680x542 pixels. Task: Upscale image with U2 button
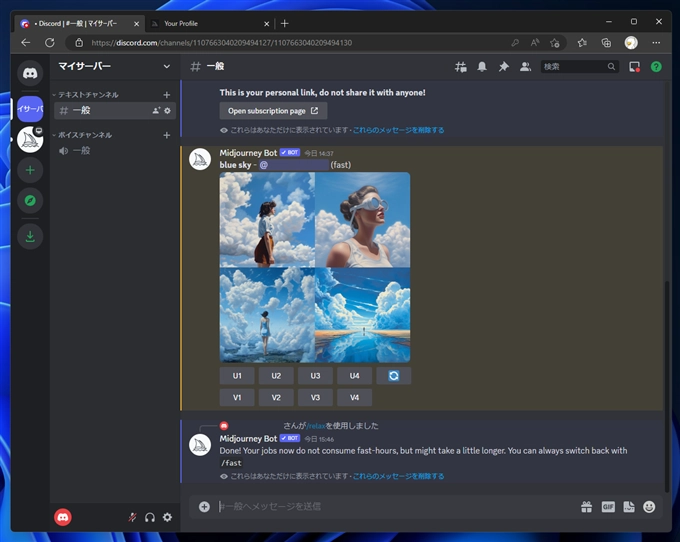pos(276,376)
